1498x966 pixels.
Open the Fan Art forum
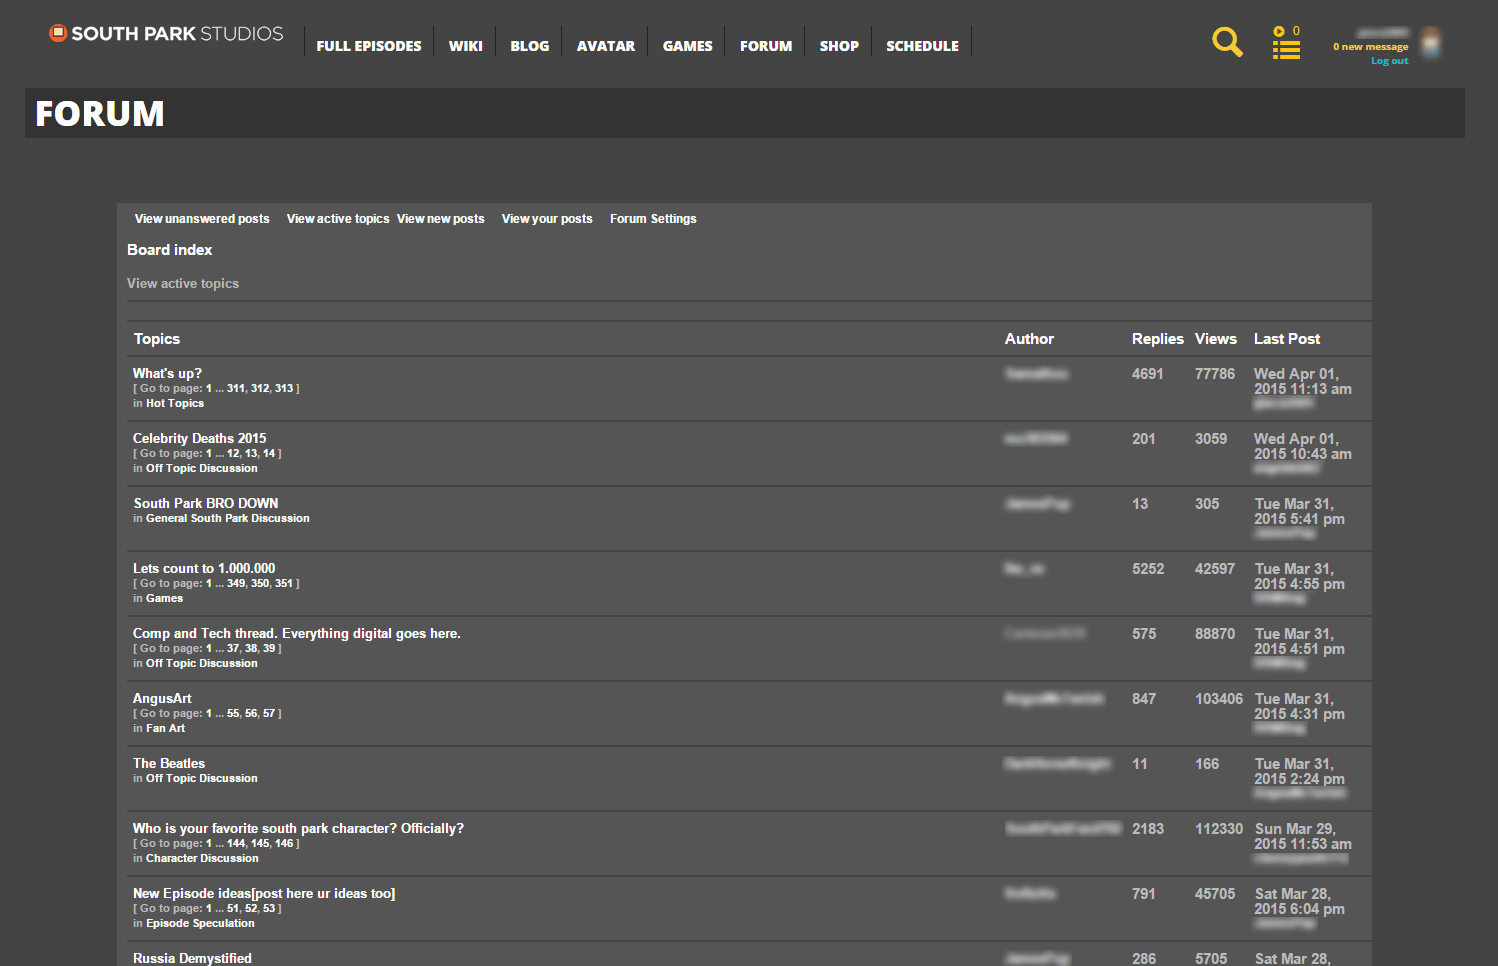[x=166, y=728]
